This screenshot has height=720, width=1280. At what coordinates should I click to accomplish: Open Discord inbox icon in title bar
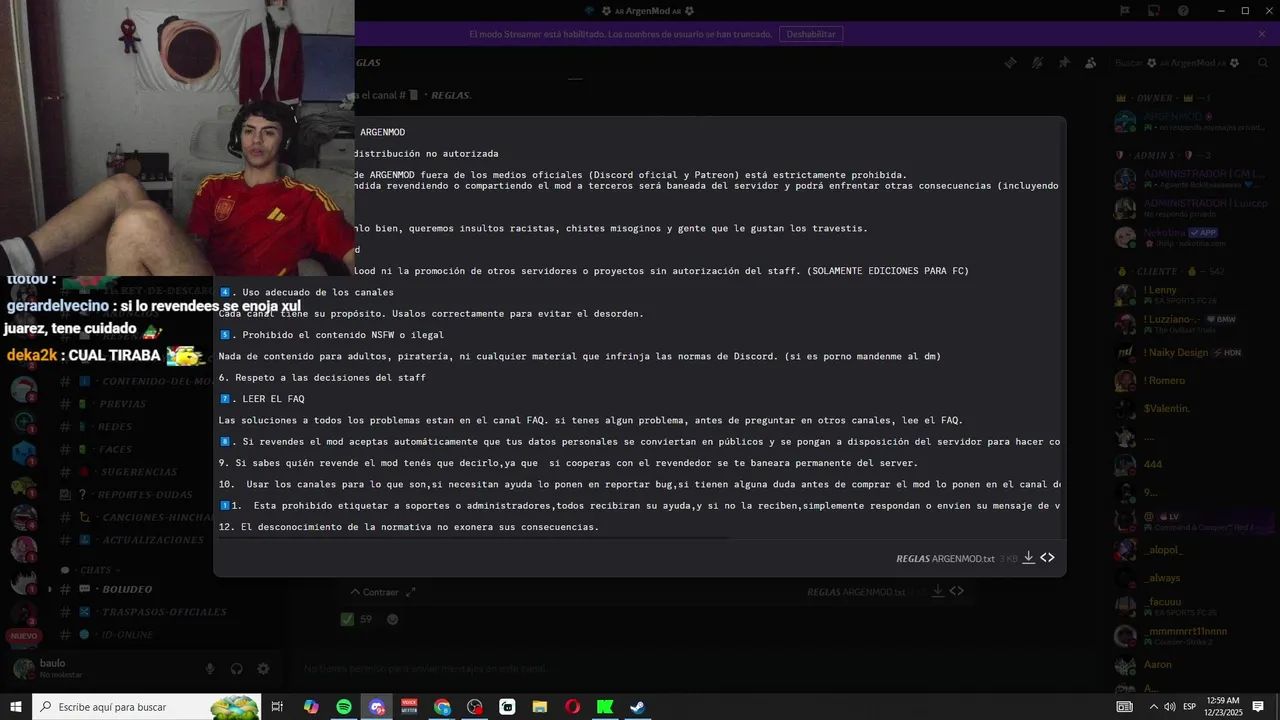coord(1155,10)
